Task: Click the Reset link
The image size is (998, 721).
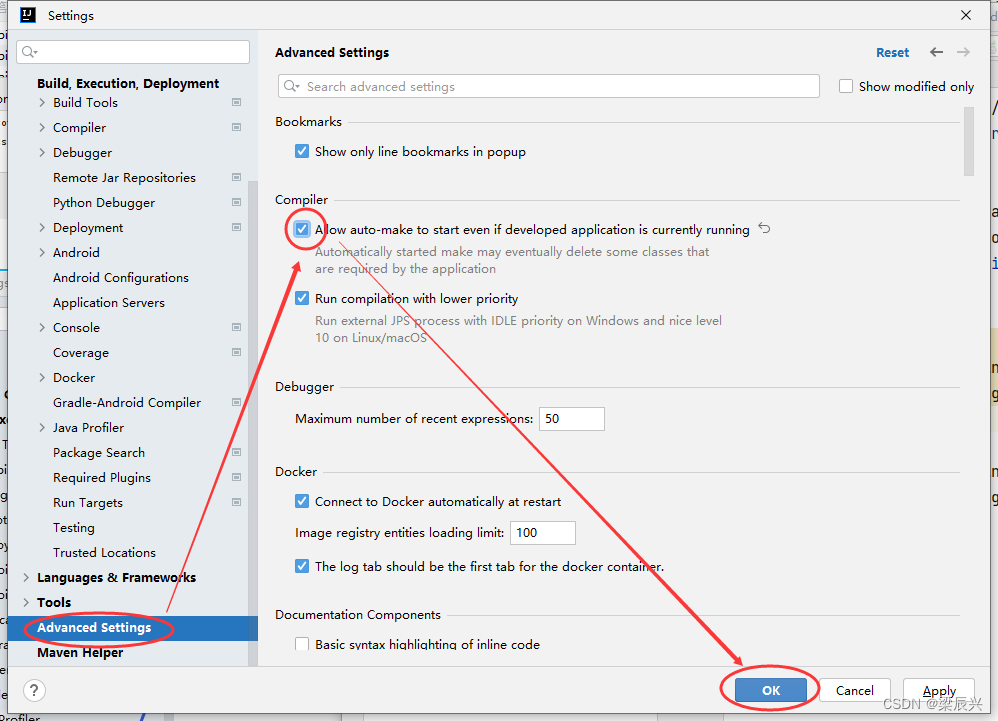Action: pyautogui.click(x=892, y=52)
